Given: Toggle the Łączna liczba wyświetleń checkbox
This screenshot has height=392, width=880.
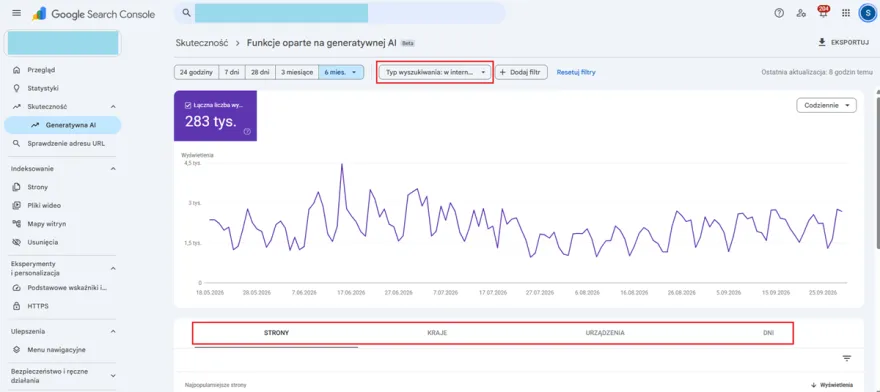Looking at the screenshot, I should click(188, 105).
